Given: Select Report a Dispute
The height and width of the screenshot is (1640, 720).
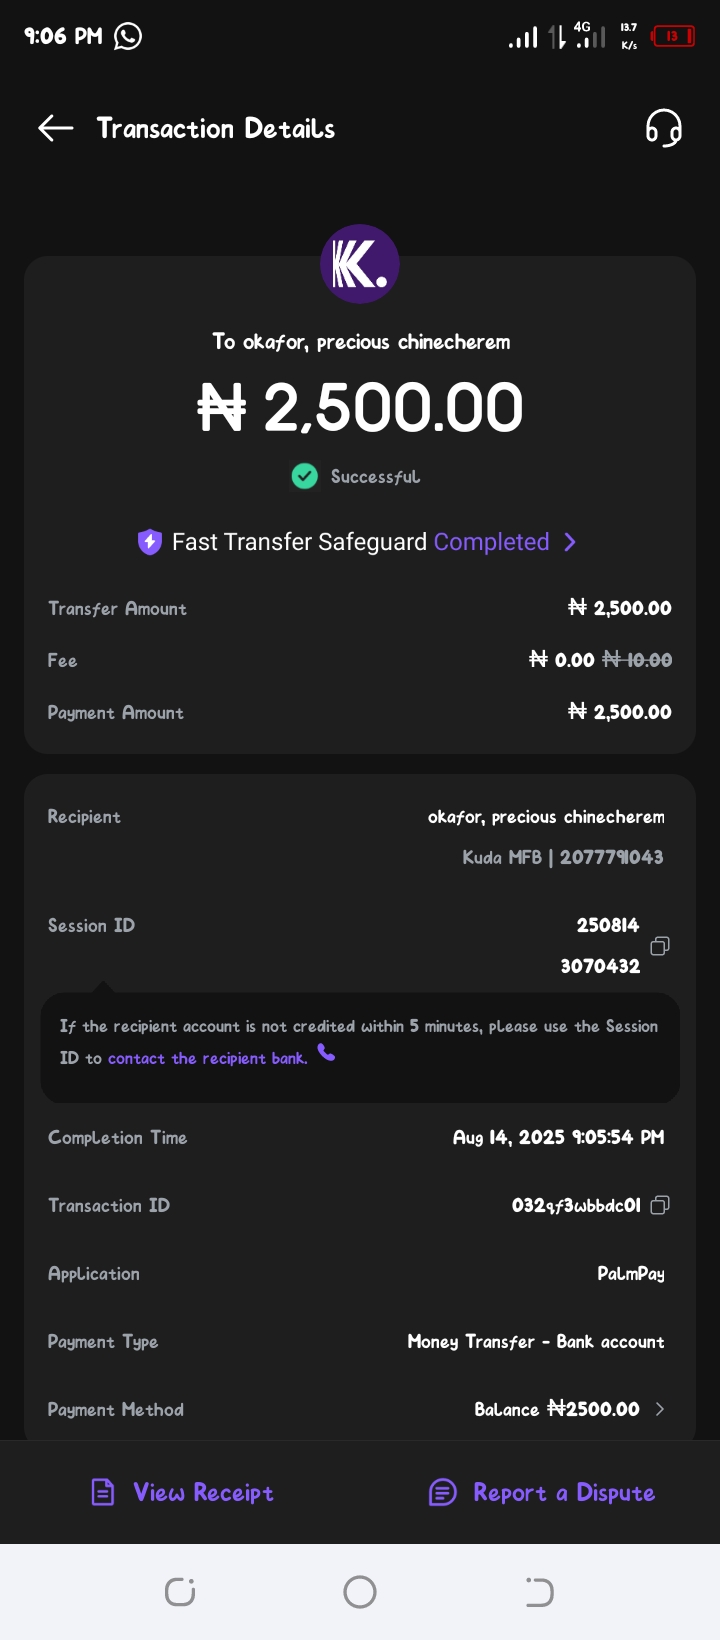Looking at the screenshot, I should coord(564,1492).
